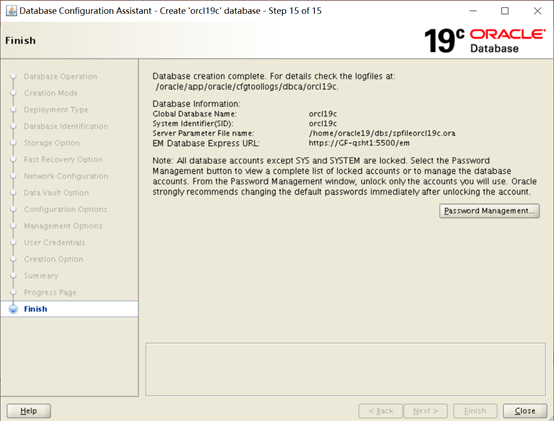Click the Oracle 19c Database logo
Image resolution: width=554 pixels, height=421 pixels.
coord(485,41)
